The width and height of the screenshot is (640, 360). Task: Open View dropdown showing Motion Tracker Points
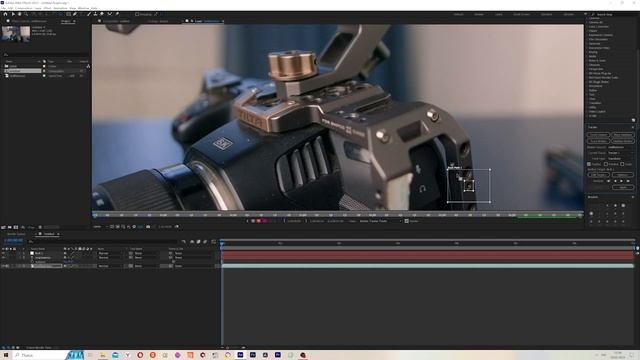tap(380, 221)
